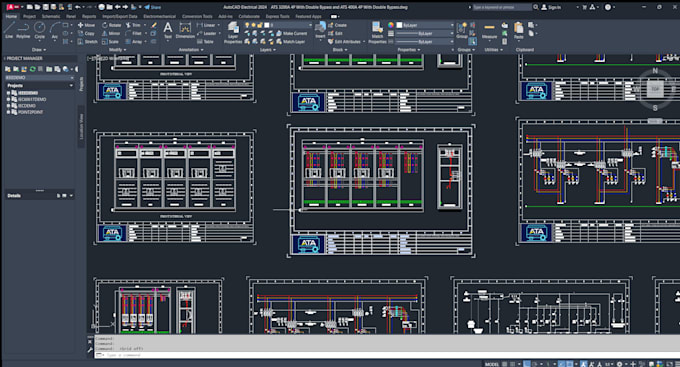This screenshot has height=367, width=680.
Task: Open the Home ribbon tab
Action: [x=11, y=16]
